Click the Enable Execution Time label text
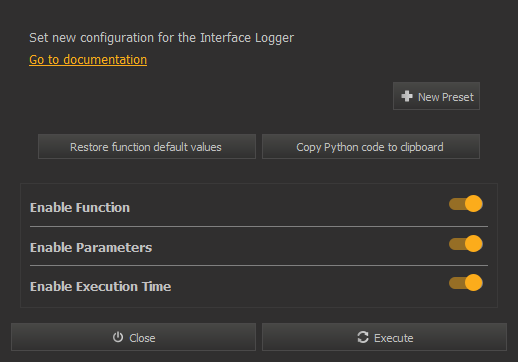The image size is (518, 362). [x=101, y=286]
